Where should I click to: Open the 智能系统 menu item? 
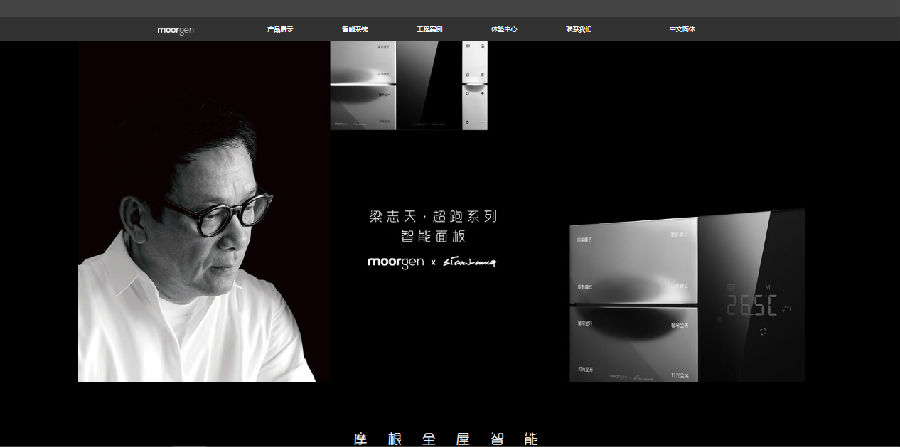click(355, 29)
